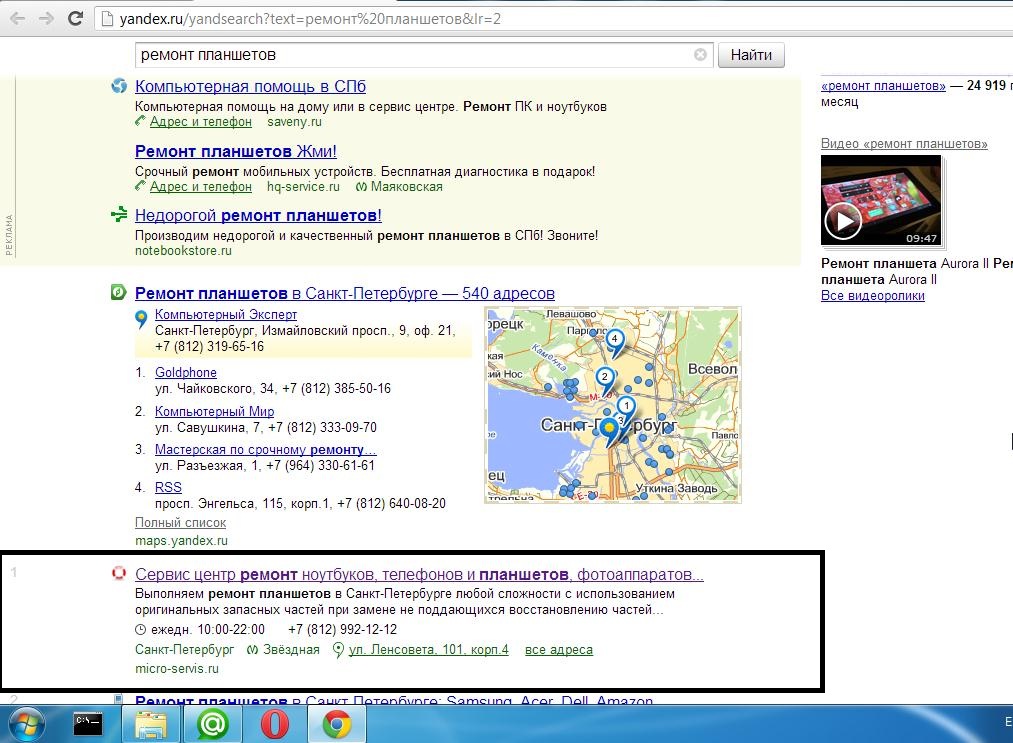The width and height of the screenshot is (1013, 743).
Task: Click the Компьютерный Эксперт map pin icon
Action: (x=141, y=319)
